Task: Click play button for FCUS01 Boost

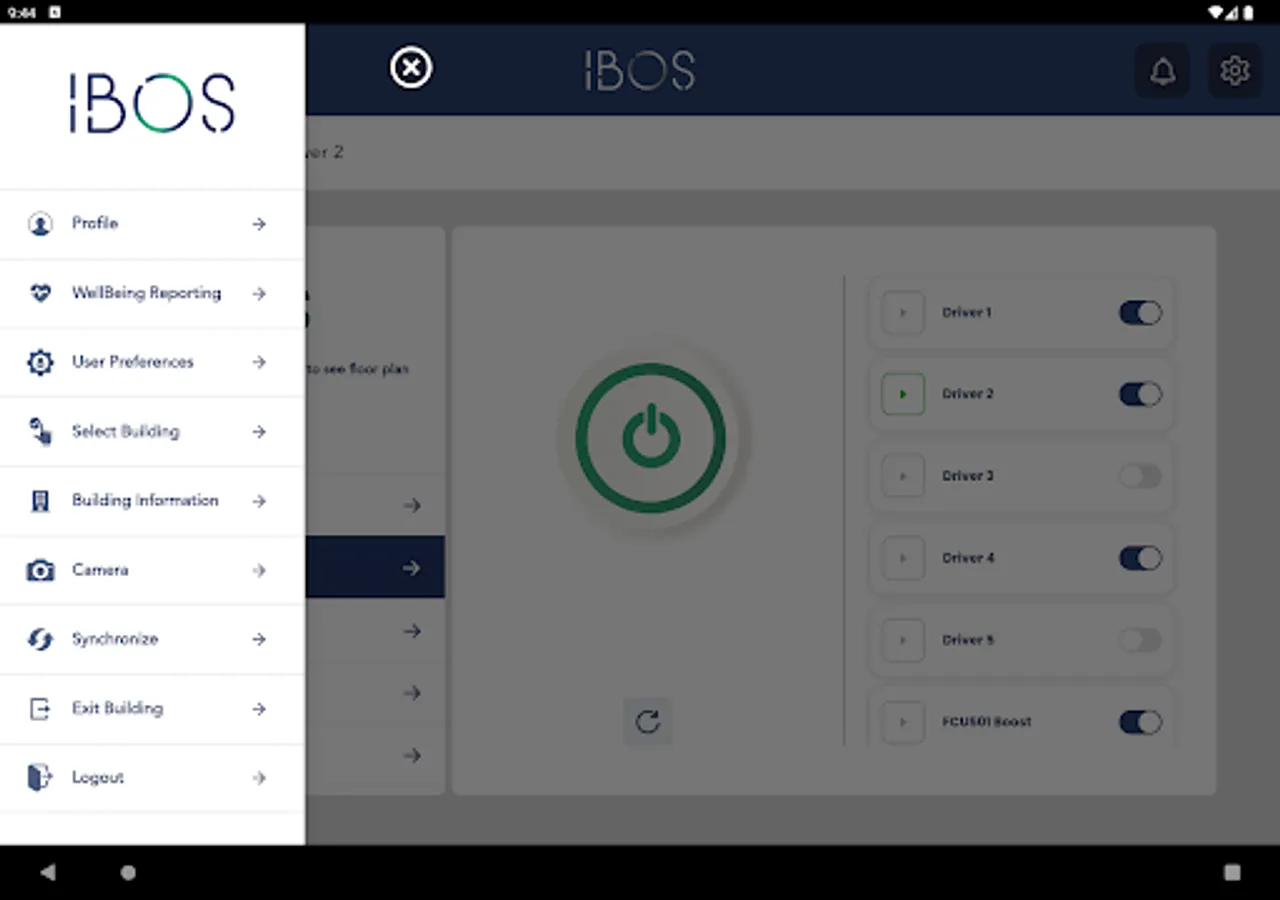Action: pyautogui.click(x=903, y=722)
